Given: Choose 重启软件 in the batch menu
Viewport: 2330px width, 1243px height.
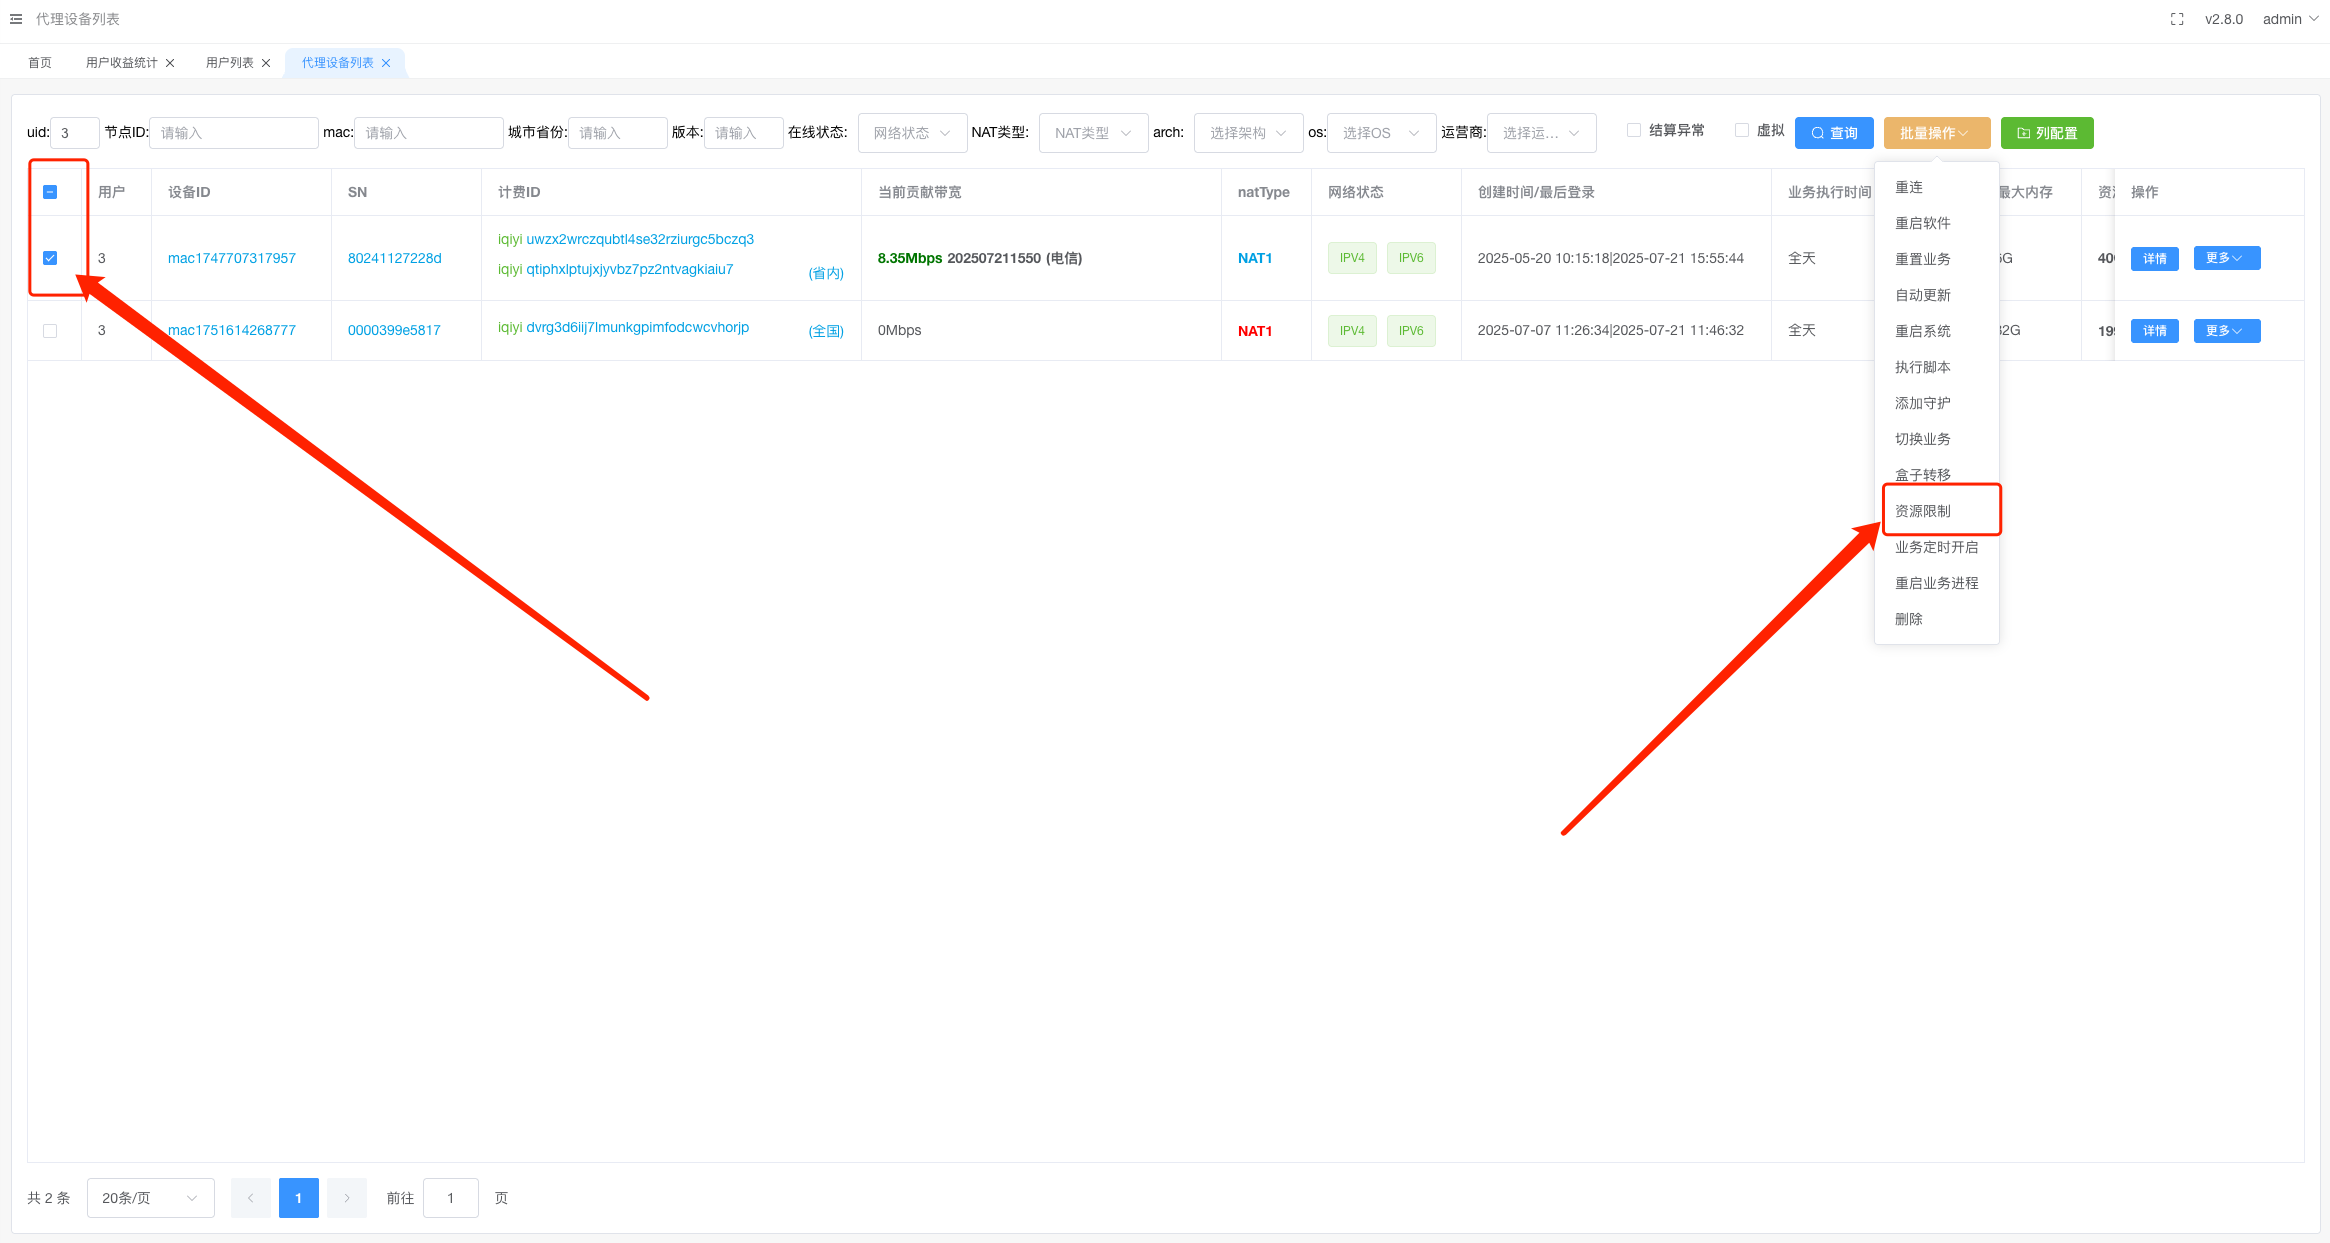Looking at the screenshot, I should click(x=1922, y=223).
